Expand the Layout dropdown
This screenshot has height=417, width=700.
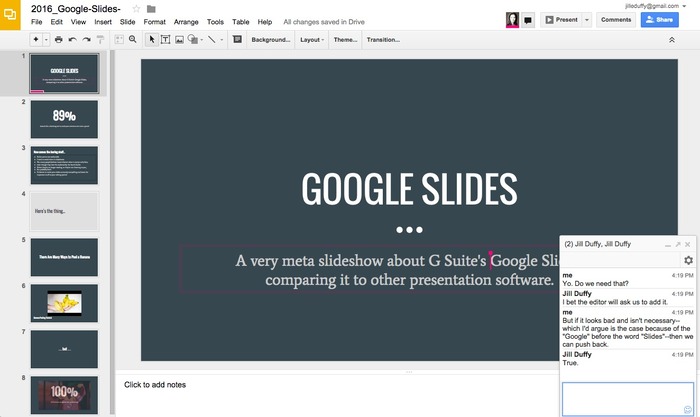pos(311,39)
